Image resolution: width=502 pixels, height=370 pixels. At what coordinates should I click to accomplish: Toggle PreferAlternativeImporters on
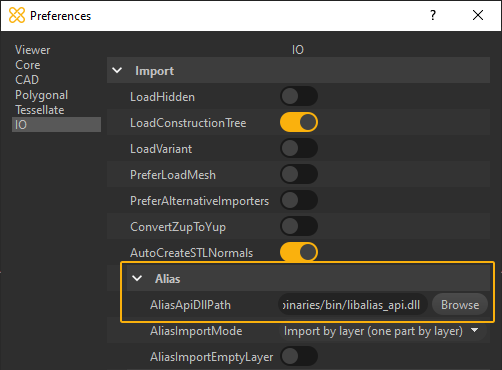[x=299, y=200]
